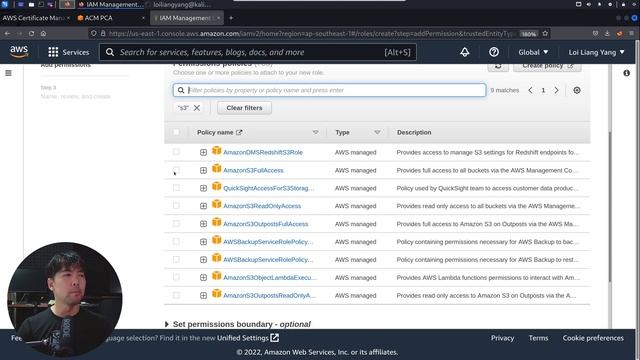Open the Kali applications menu icon
This screenshot has width=640, height=360.
pos(4,4)
